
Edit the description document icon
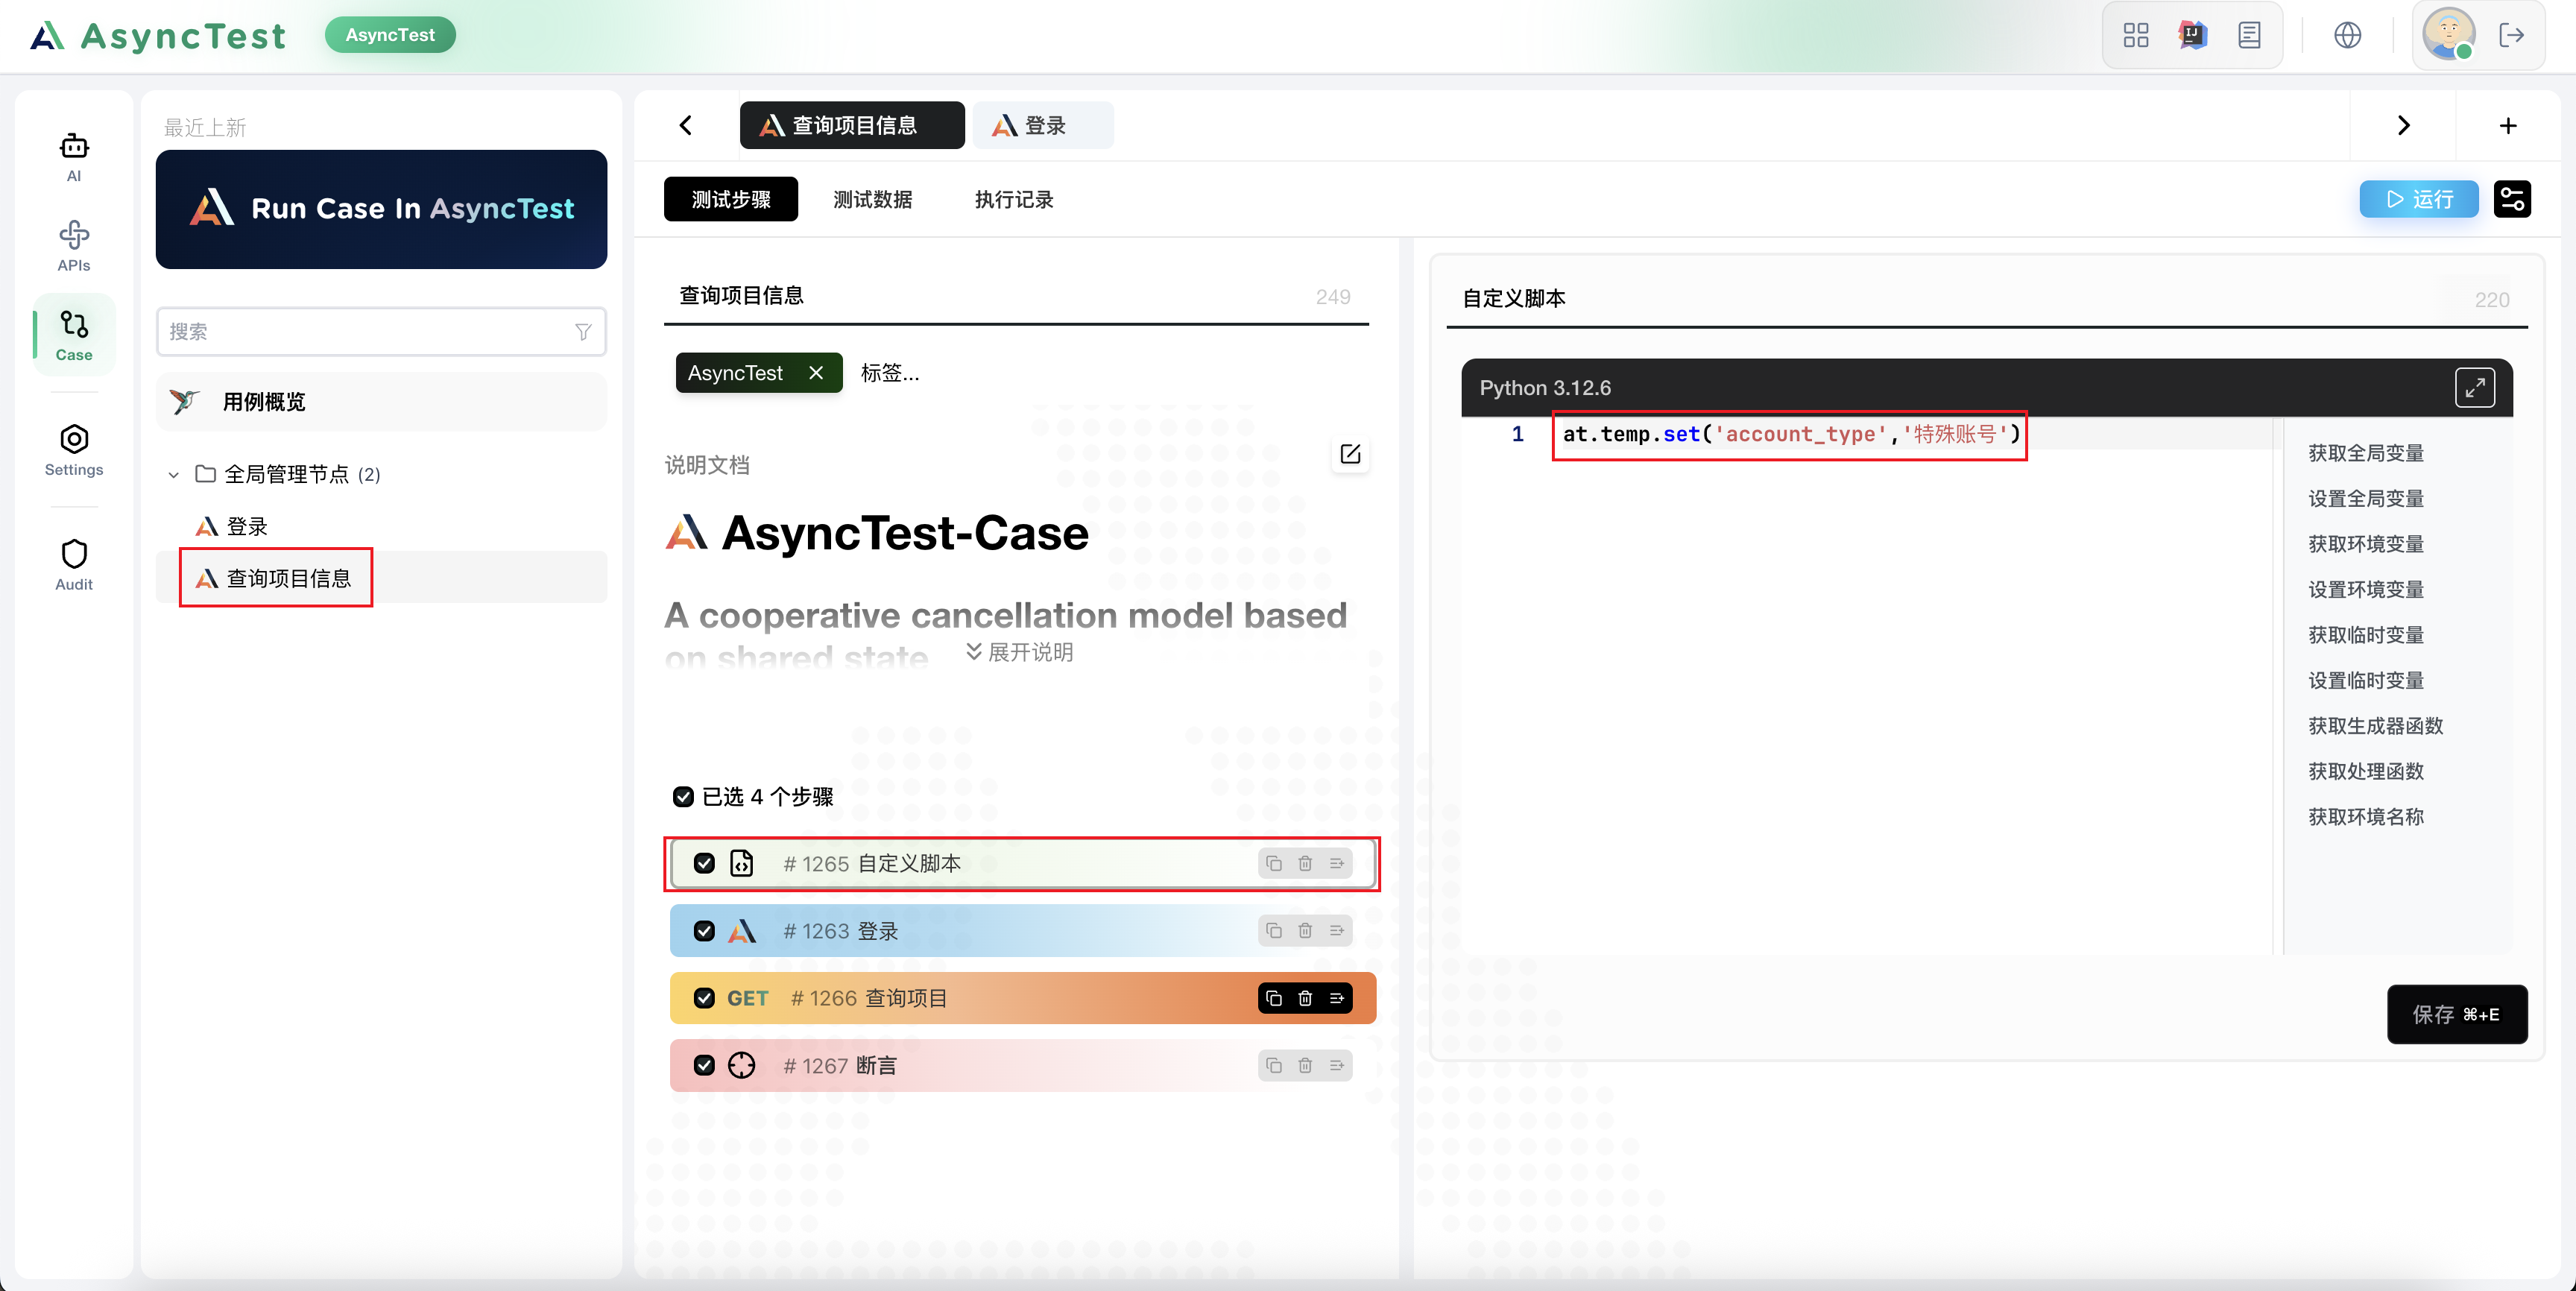1350,454
